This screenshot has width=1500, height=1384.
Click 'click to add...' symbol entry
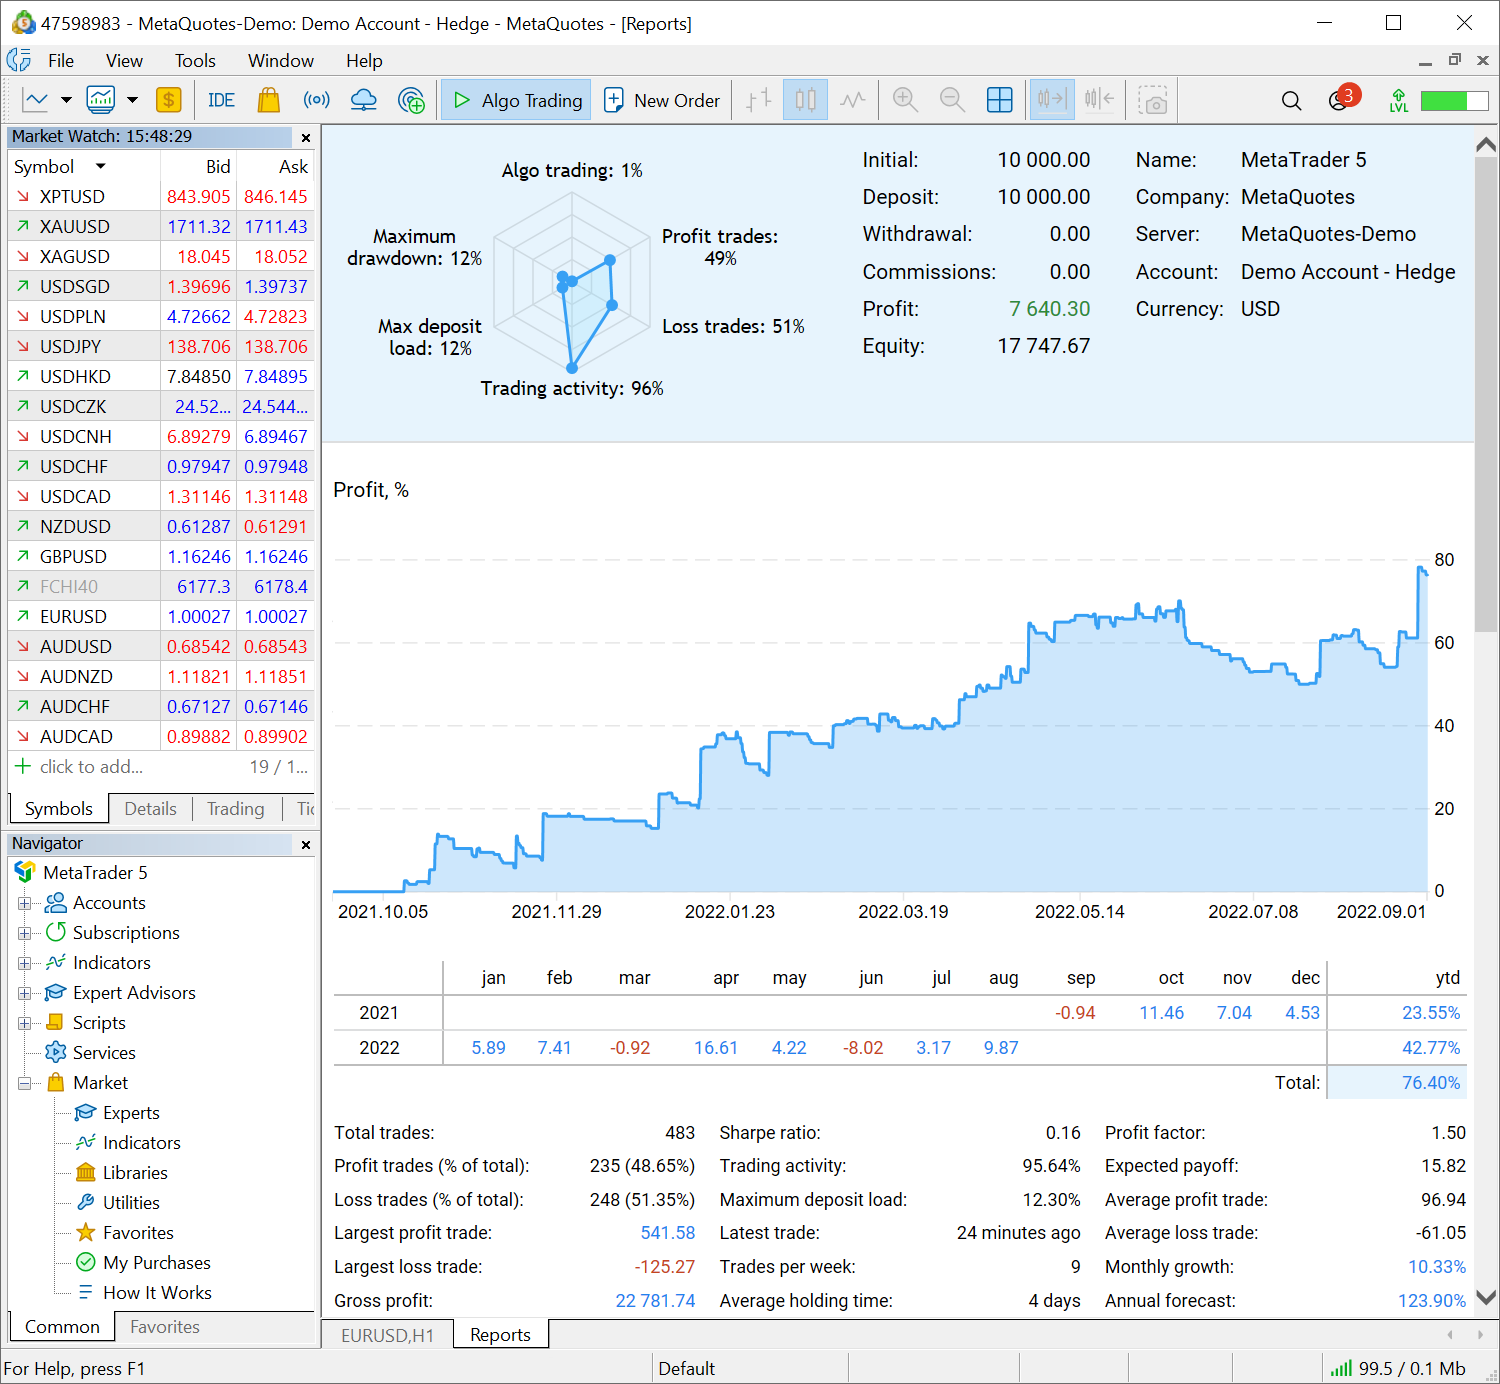[91, 767]
